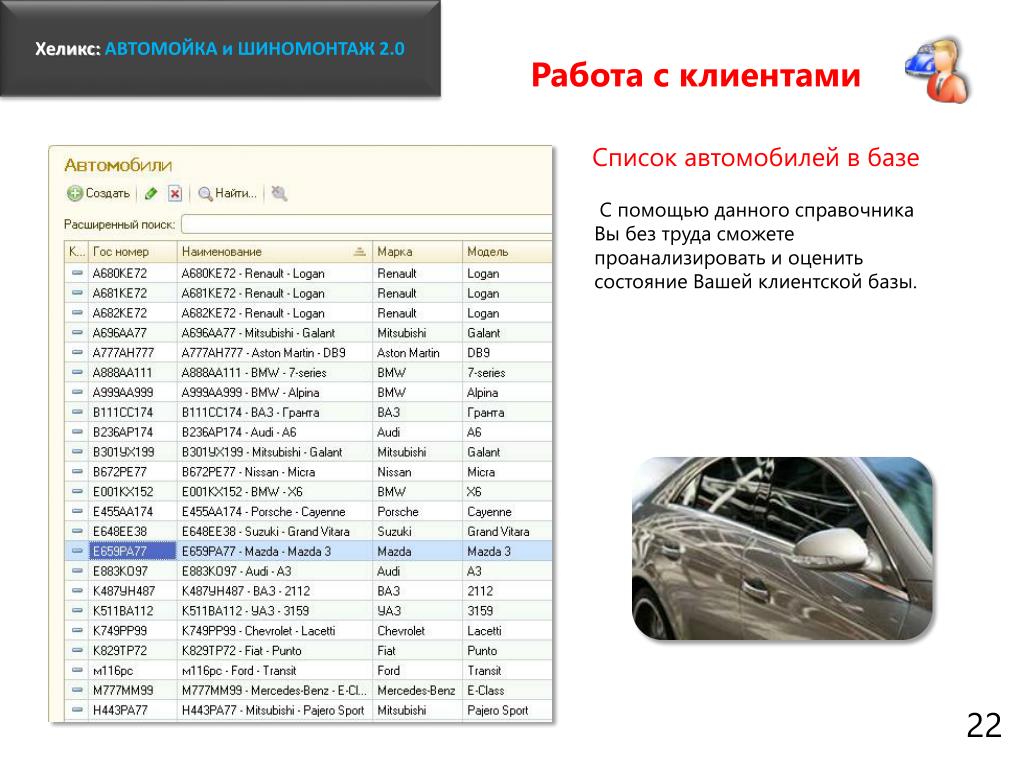Select row icon for K829TP72
1024x768 pixels.
(77, 650)
